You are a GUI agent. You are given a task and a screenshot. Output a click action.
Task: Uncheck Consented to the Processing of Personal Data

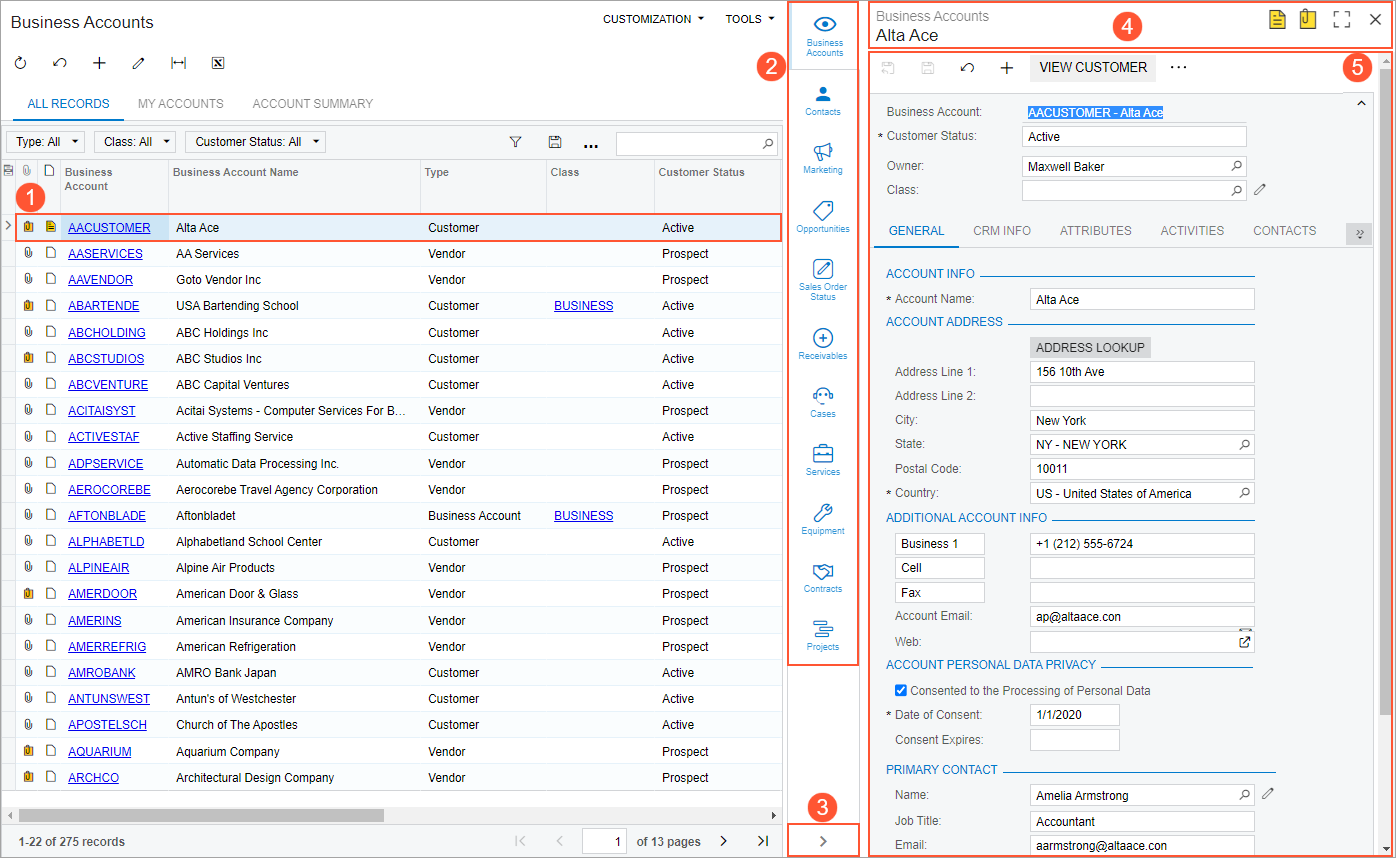click(901, 690)
